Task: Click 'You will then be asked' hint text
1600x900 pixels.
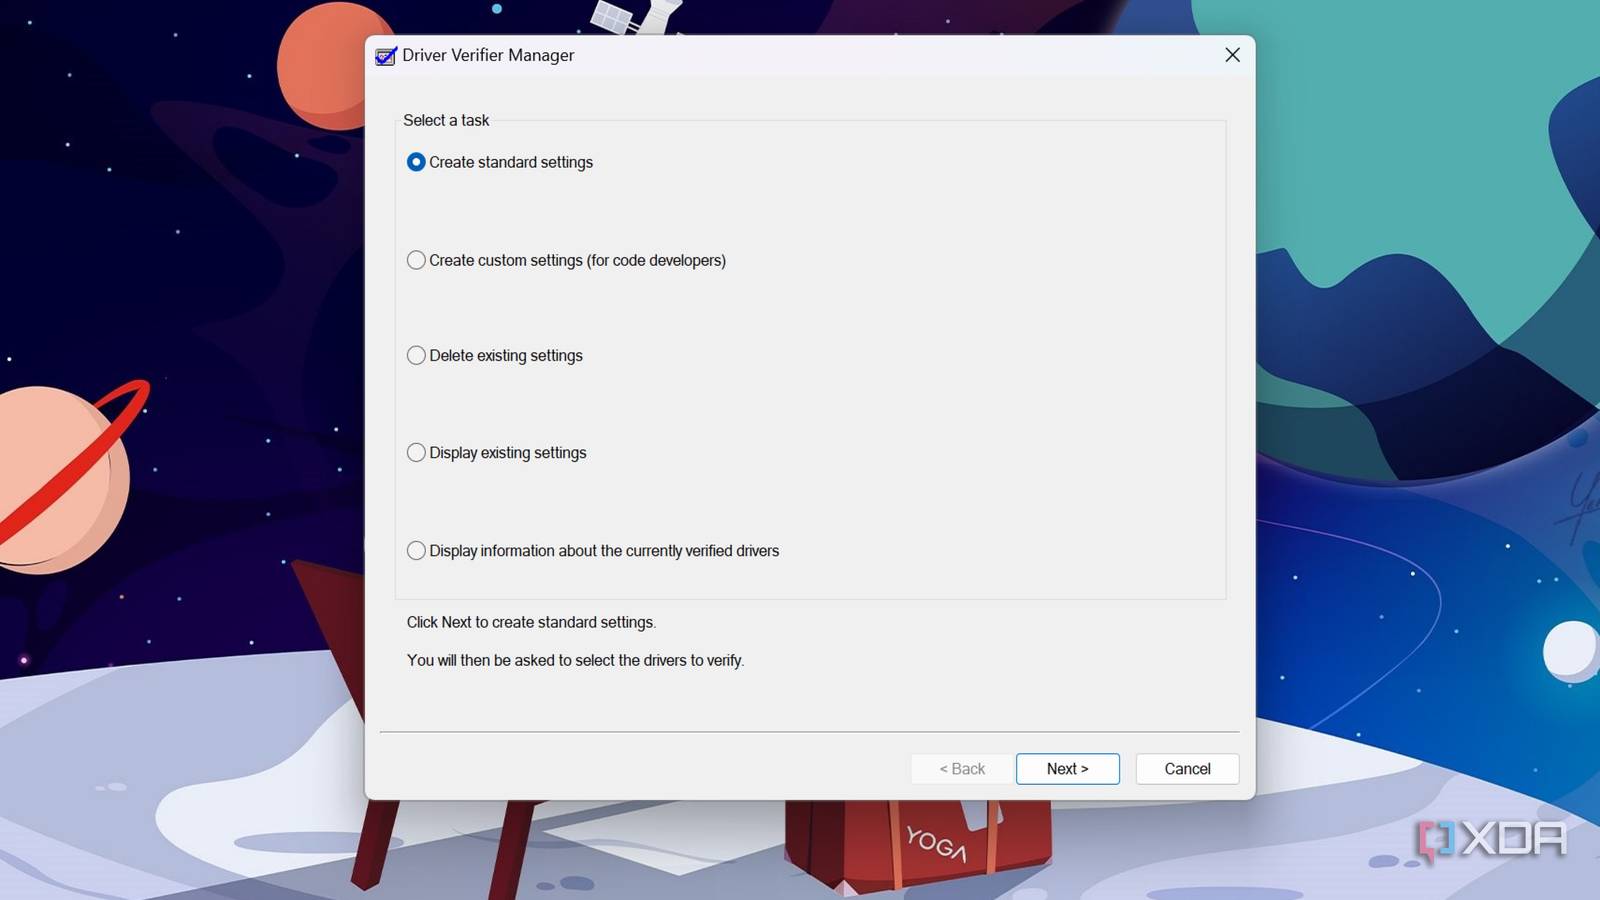Action: point(575,660)
